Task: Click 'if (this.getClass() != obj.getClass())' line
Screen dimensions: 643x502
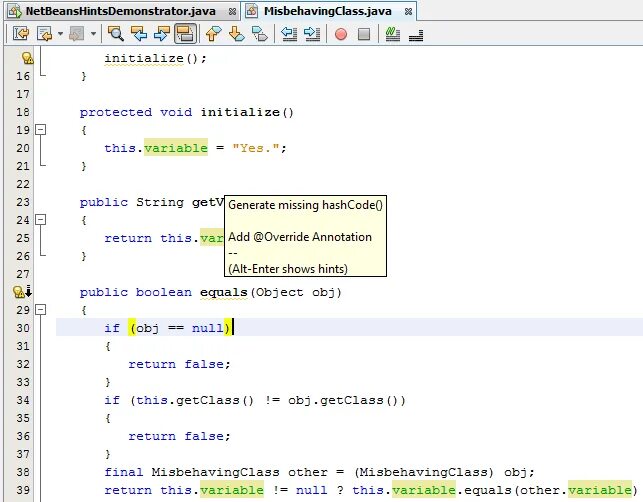Action: pos(255,400)
